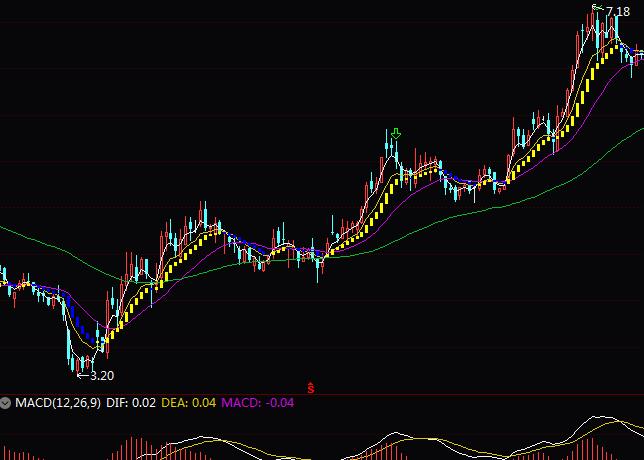Select the yellow DEA: 0.04 readout
This screenshot has width=644, height=460.
pyautogui.click(x=189, y=403)
